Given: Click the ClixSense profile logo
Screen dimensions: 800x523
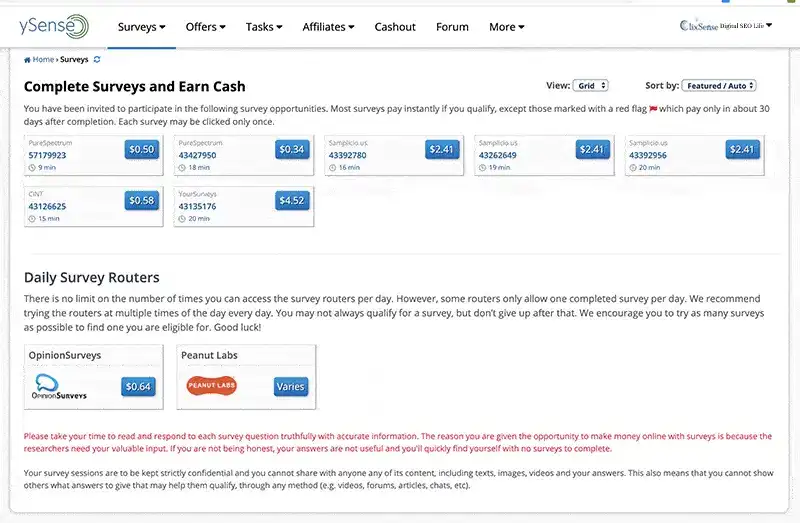Looking at the screenshot, I should [x=724, y=25].
